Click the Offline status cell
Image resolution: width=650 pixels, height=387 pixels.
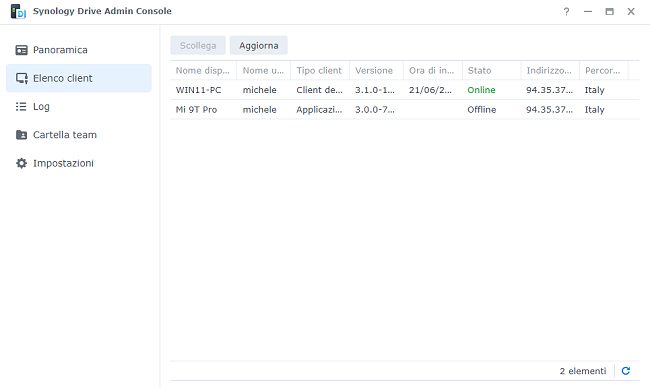pyautogui.click(x=482, y=110)
